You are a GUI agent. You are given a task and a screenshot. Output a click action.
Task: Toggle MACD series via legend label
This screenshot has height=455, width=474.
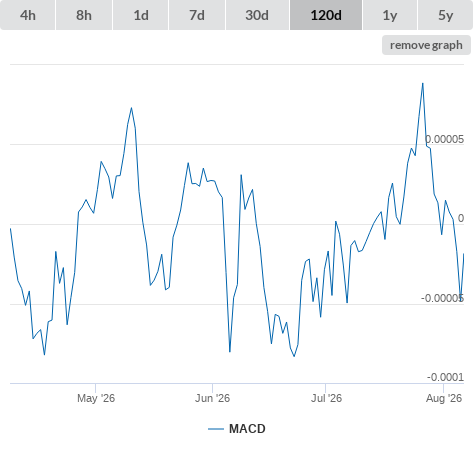click(x=247, y=429)
